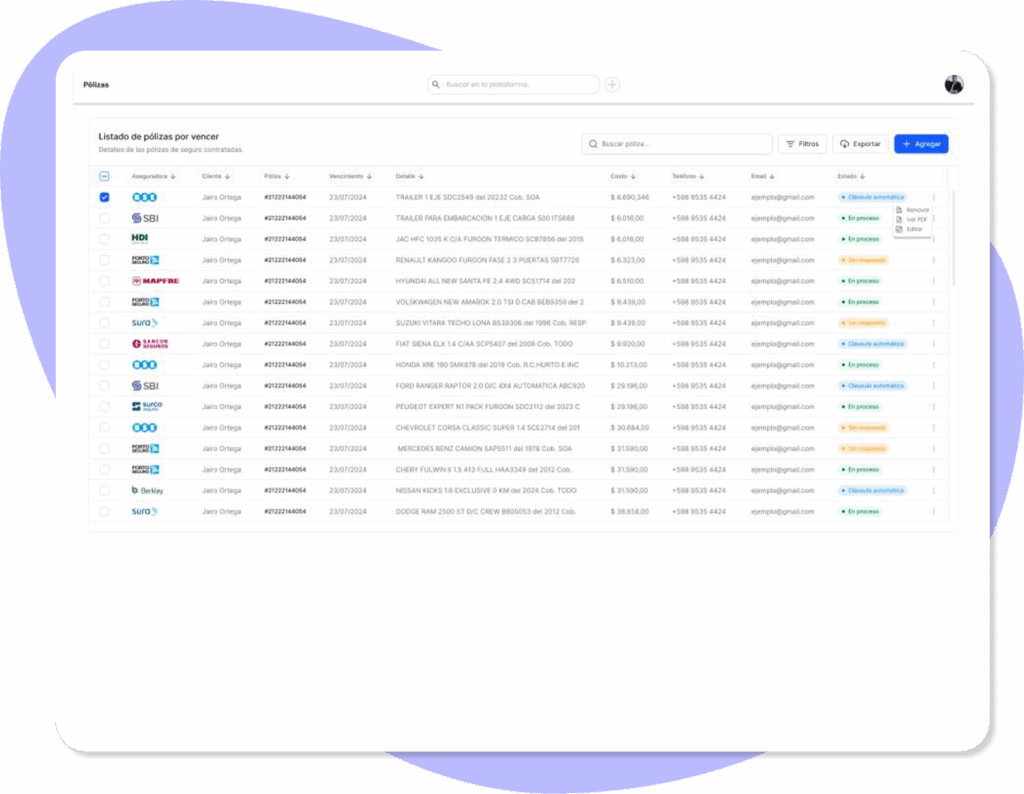Image resolution: width=1024 pixels, height=794 pixels.
Task: Open the user profile avatar
Action: 953,85
